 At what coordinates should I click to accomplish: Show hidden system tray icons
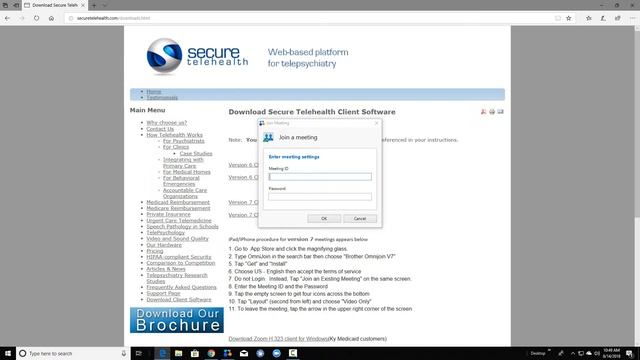573,353
